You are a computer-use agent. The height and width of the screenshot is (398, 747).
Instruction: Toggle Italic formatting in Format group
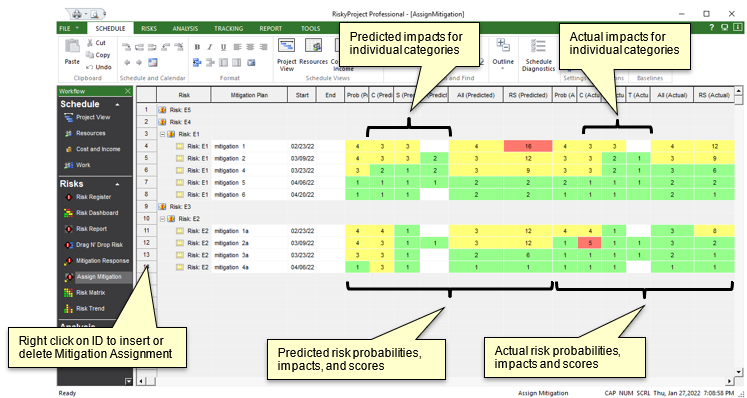tap(210, 47)
